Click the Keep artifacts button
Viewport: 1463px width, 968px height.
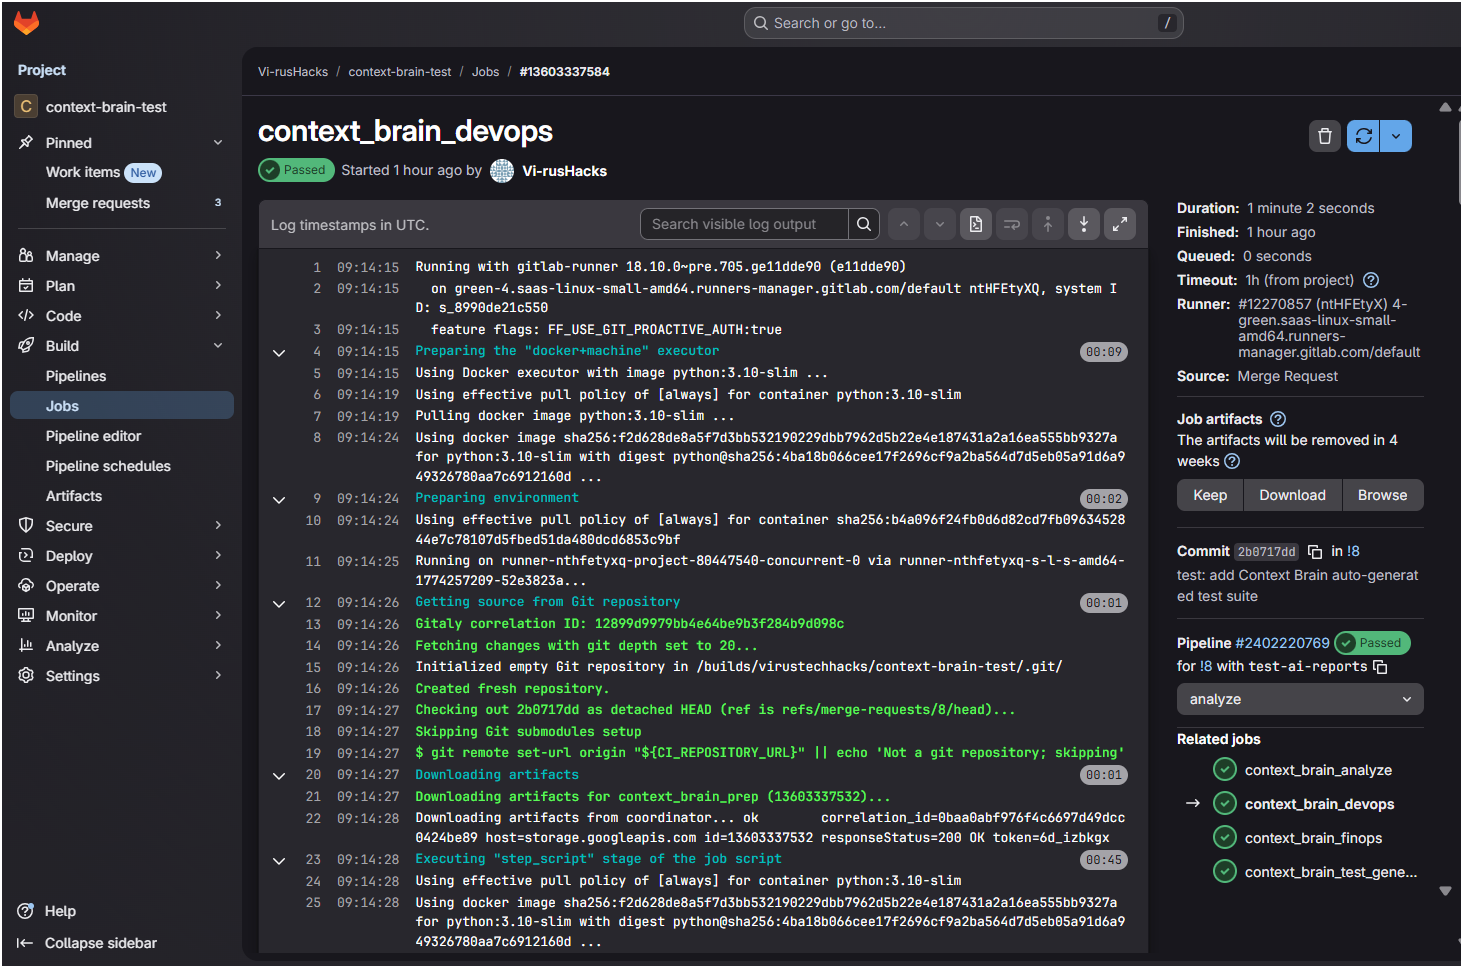pos(1210,495)
